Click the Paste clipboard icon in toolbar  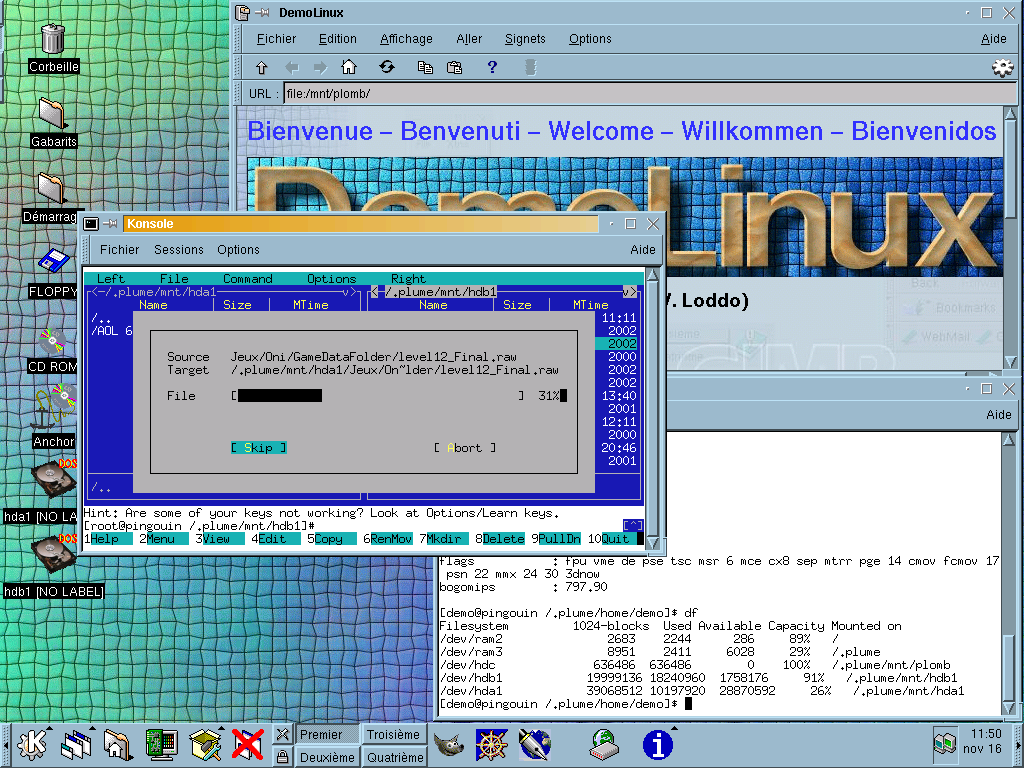coord(454,68)
